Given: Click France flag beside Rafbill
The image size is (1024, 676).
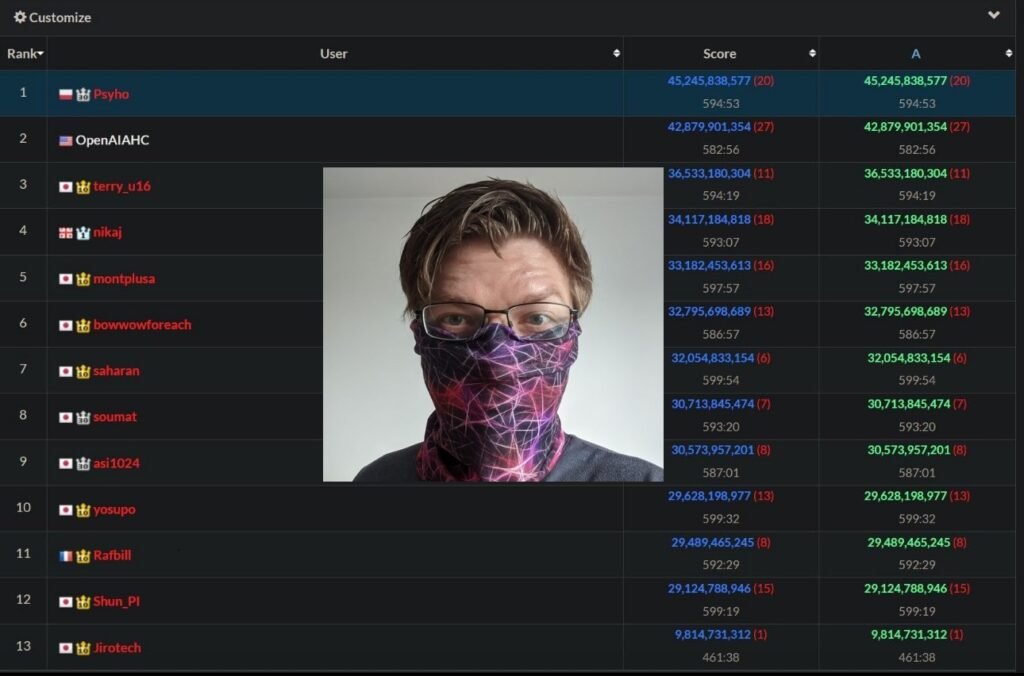Looking at the screenshot, I should [x=65, y=556].
